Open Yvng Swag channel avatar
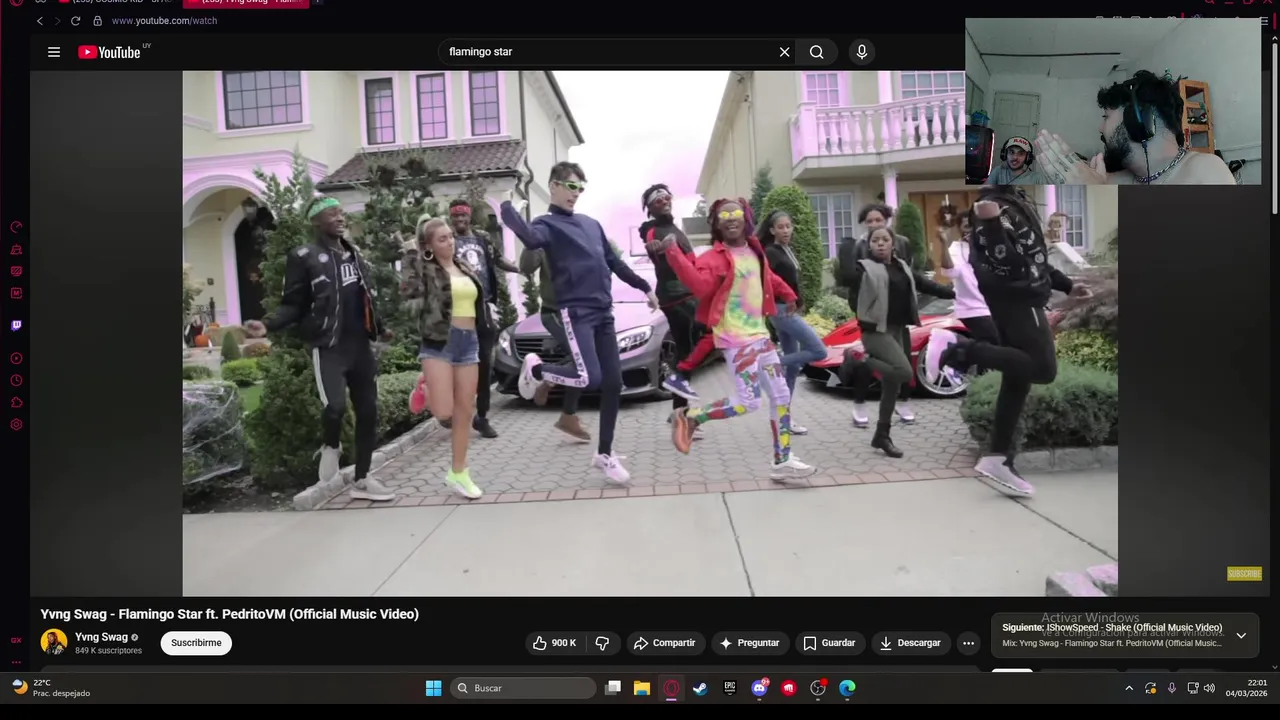This screenshot has width=1280, height=720. pos(54,642)
